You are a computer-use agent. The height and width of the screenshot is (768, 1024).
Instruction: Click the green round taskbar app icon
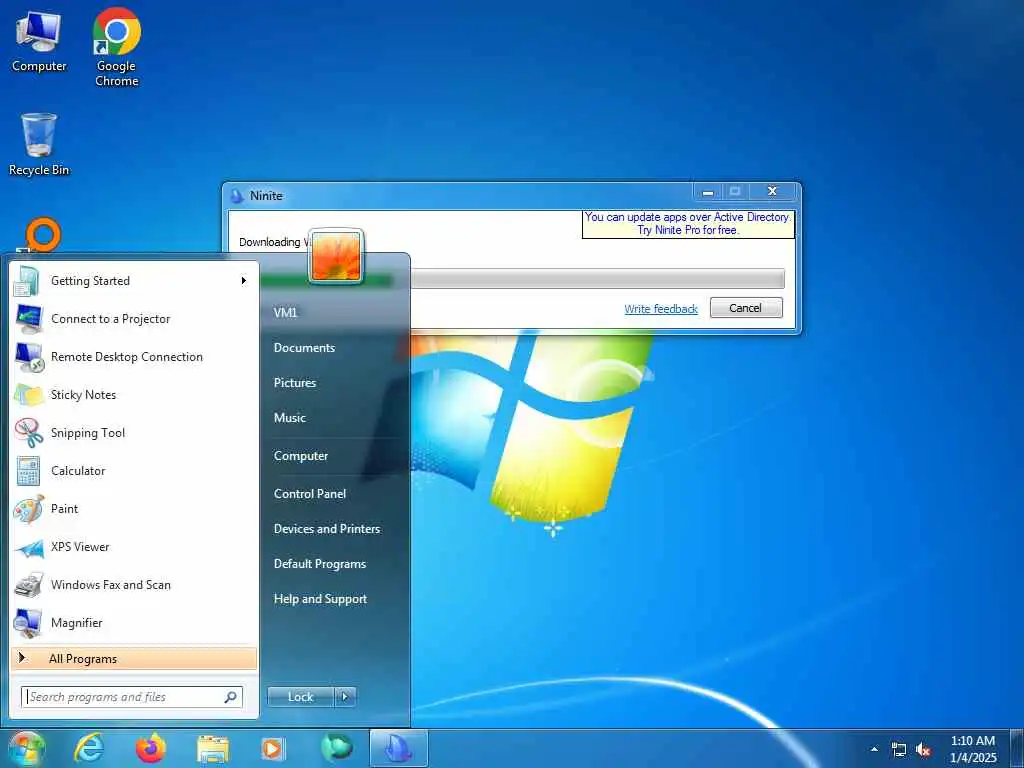tap(336, 748)
